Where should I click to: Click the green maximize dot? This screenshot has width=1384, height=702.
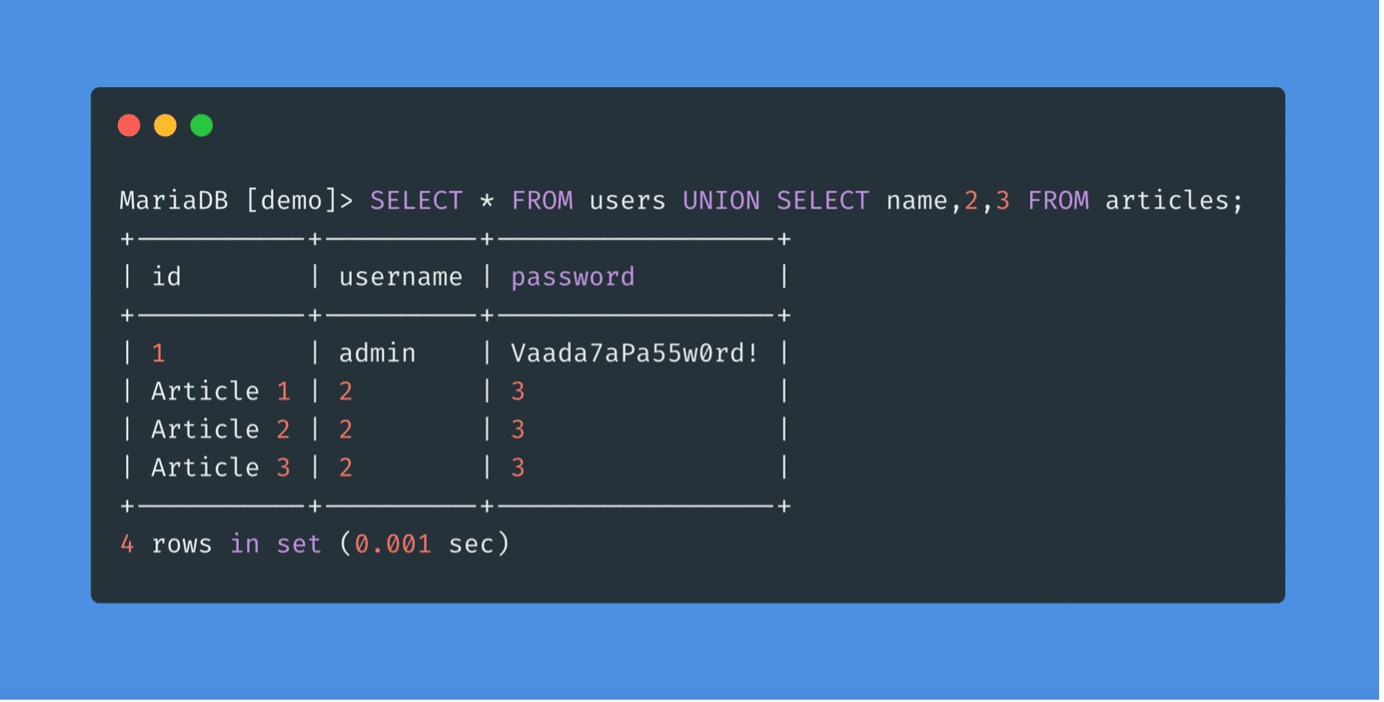pos(202,126)
